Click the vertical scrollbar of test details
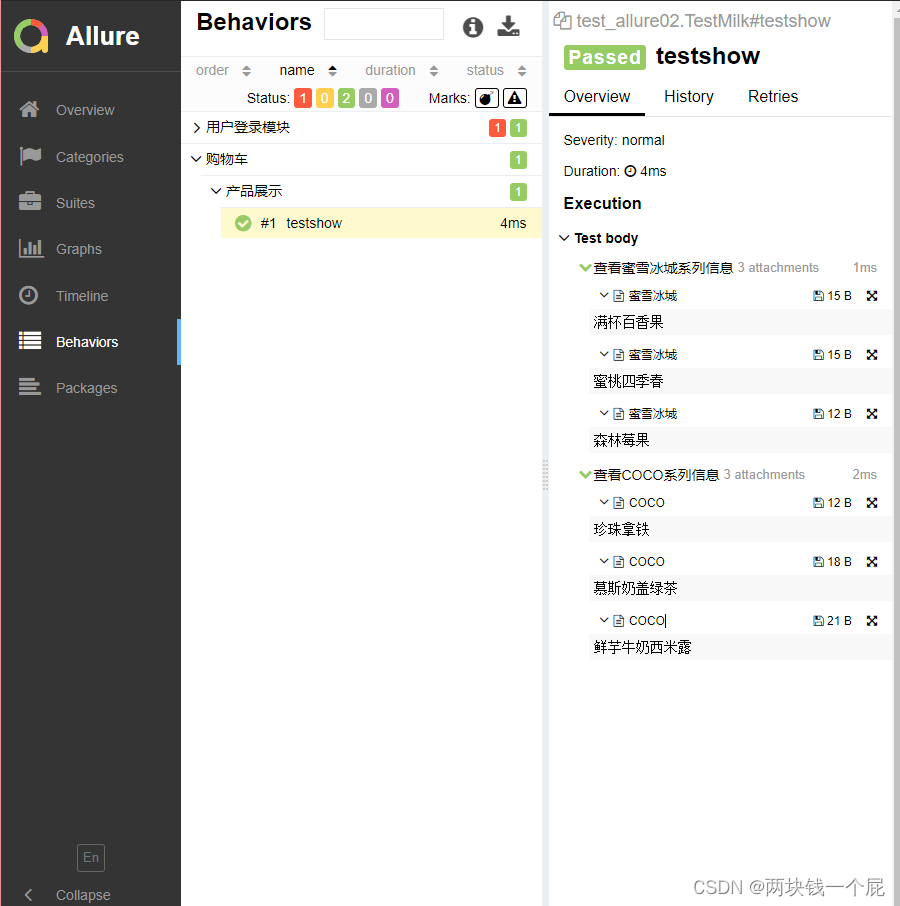900x906 pixels. pos(896,462)
